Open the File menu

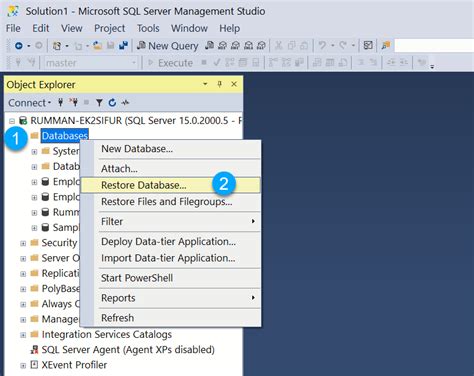(13, 28)
